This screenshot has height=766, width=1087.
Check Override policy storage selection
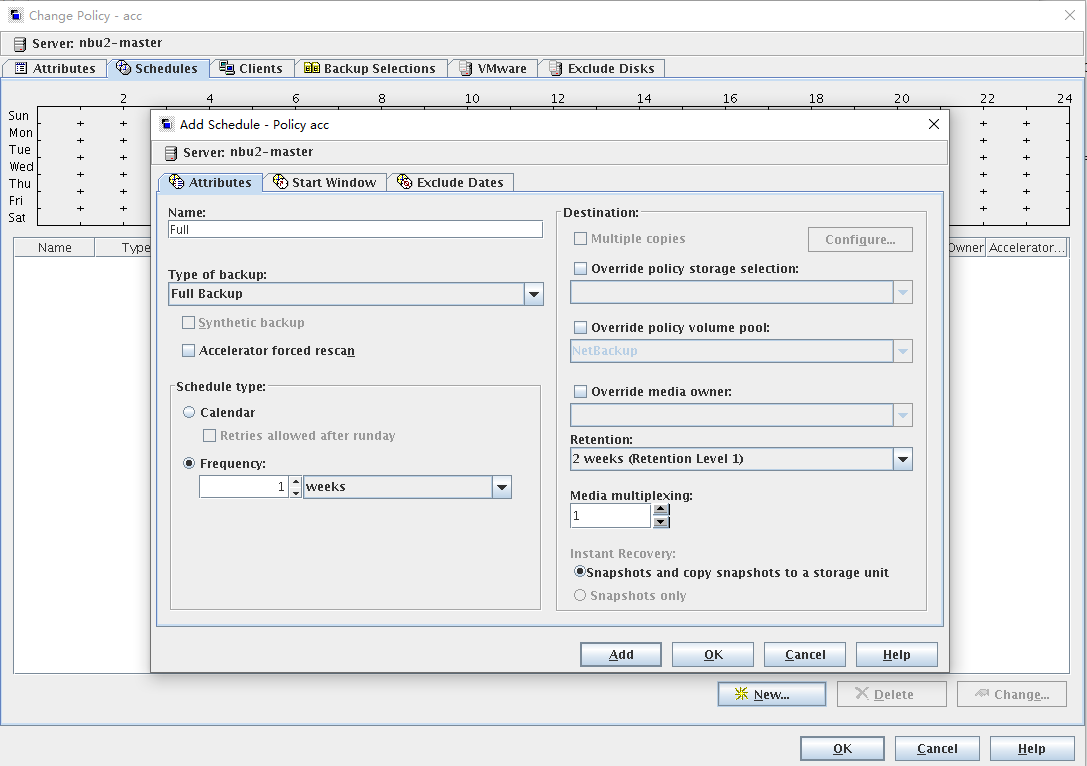coord(580,269)
